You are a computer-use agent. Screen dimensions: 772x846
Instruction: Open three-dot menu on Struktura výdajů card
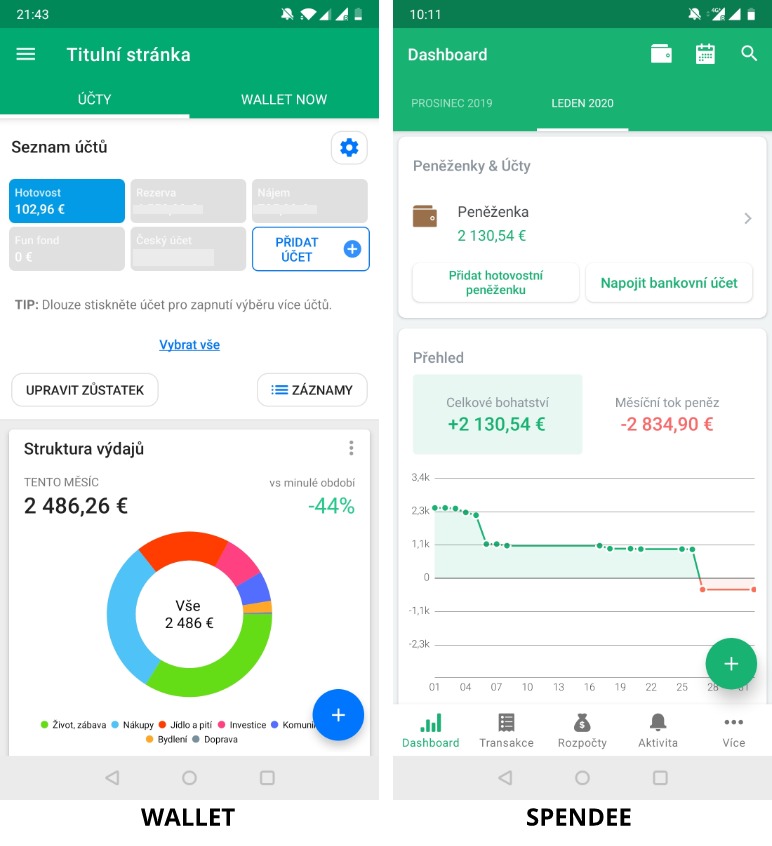351,448
